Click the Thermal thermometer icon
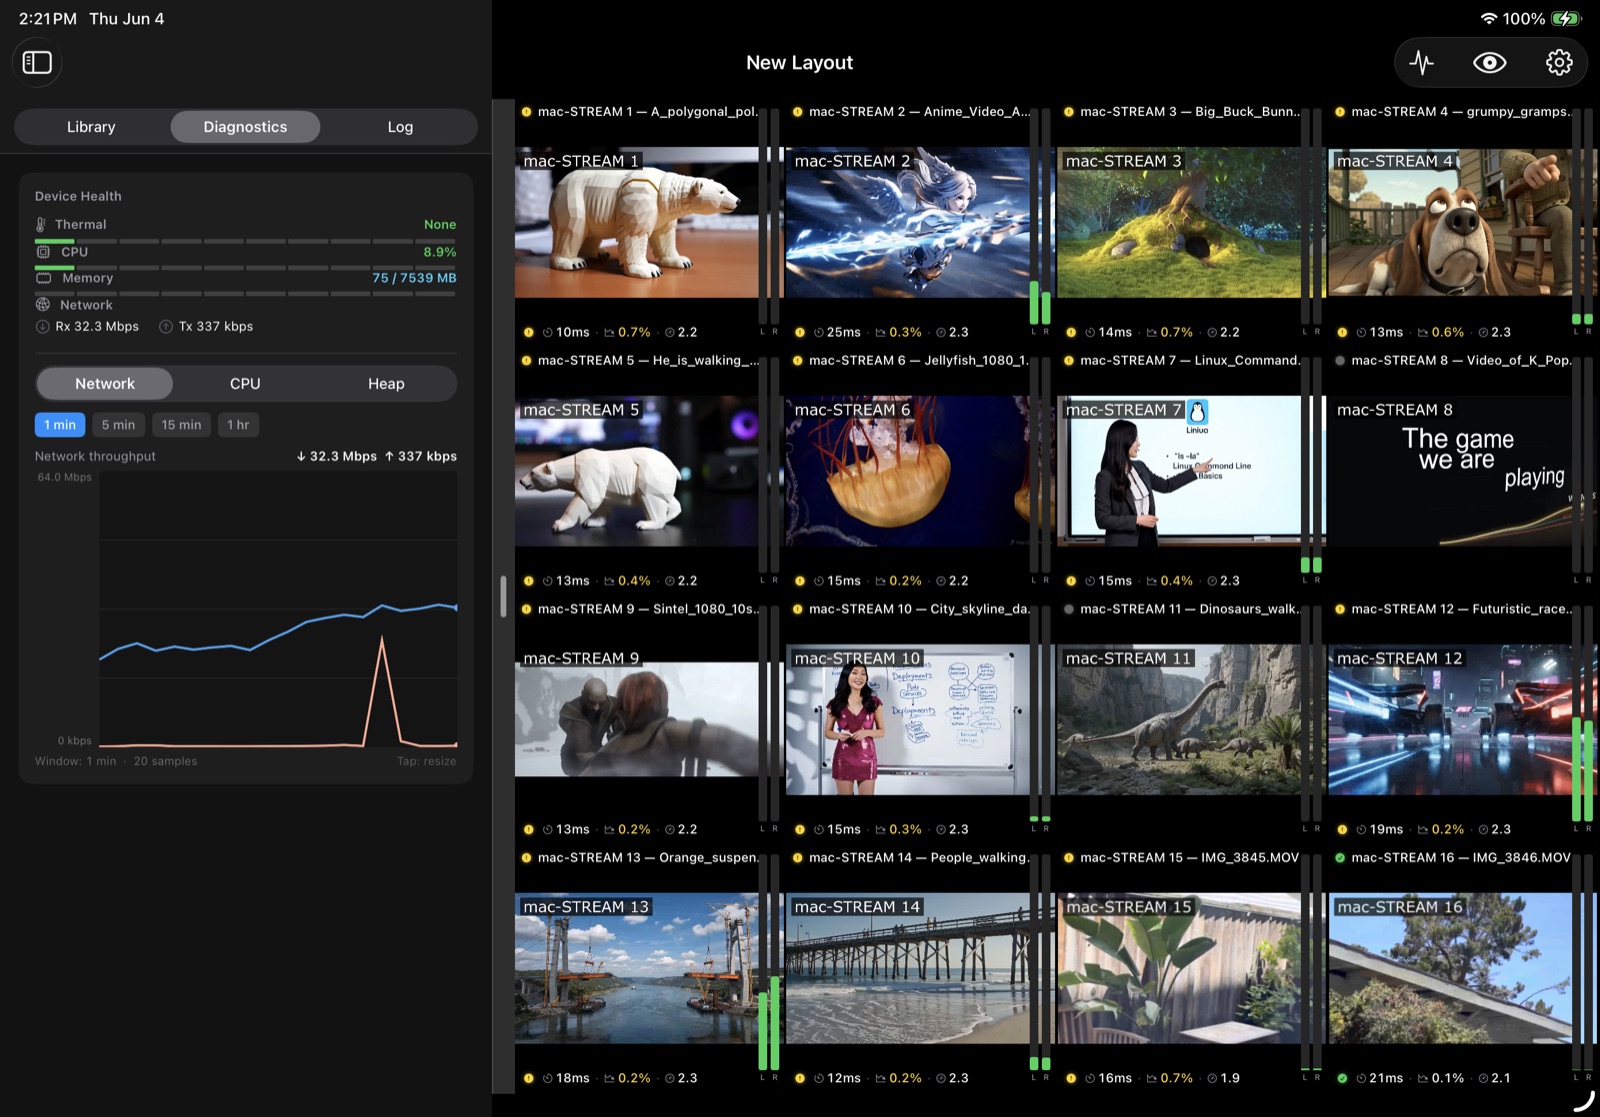1600x1117 pixels. [41, 225]
